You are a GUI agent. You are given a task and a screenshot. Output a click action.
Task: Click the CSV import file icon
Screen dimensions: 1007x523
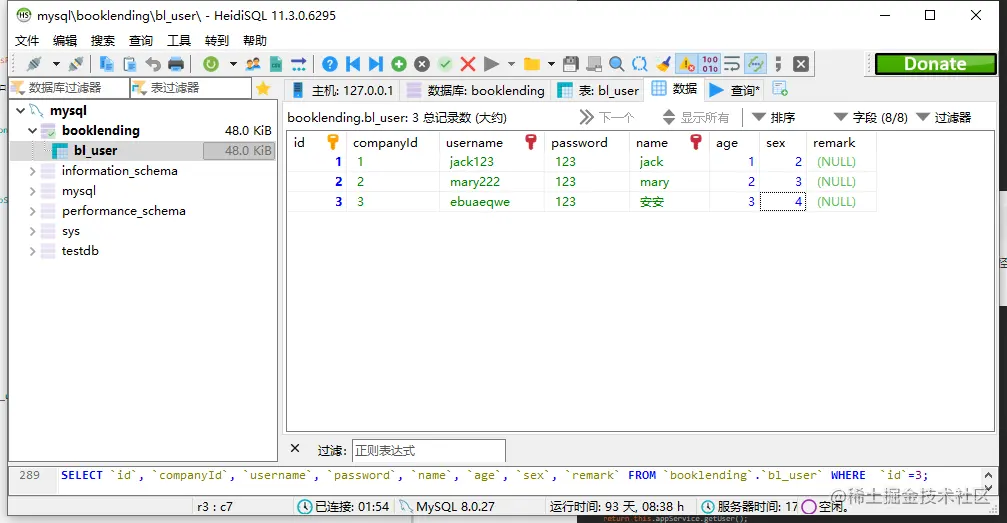[x=276, y=64]
